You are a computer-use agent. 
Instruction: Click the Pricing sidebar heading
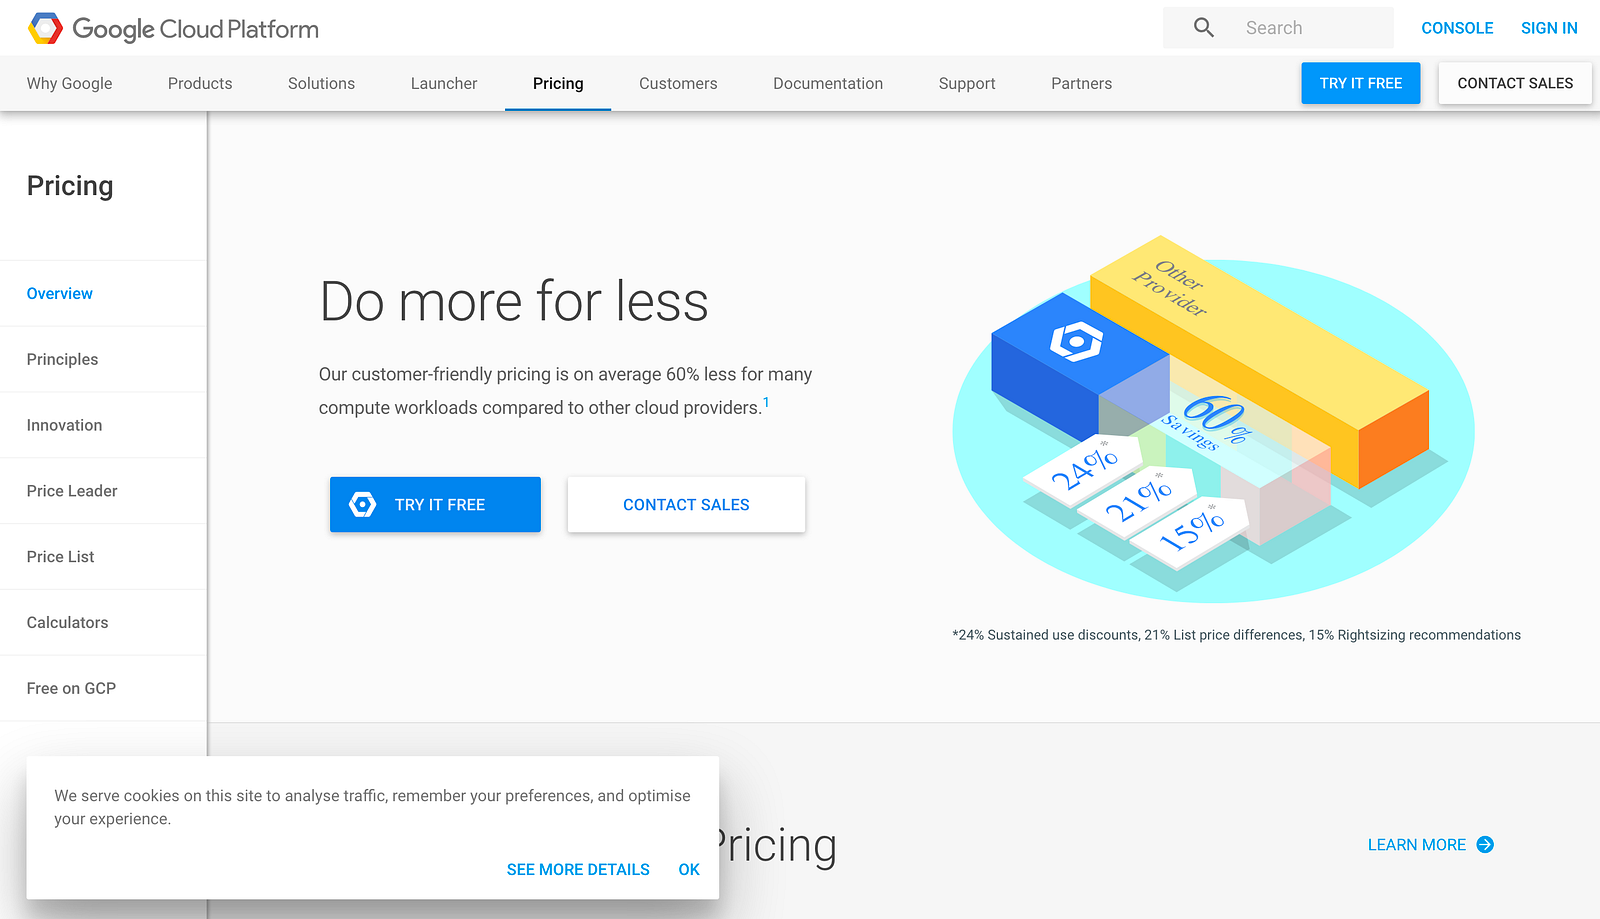coord(70,186)
